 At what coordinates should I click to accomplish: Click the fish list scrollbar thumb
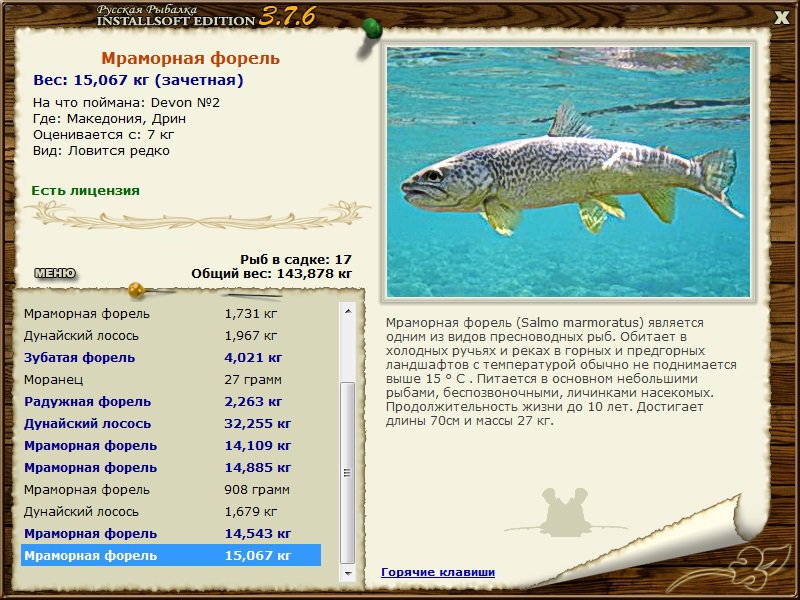coord(347,472)
